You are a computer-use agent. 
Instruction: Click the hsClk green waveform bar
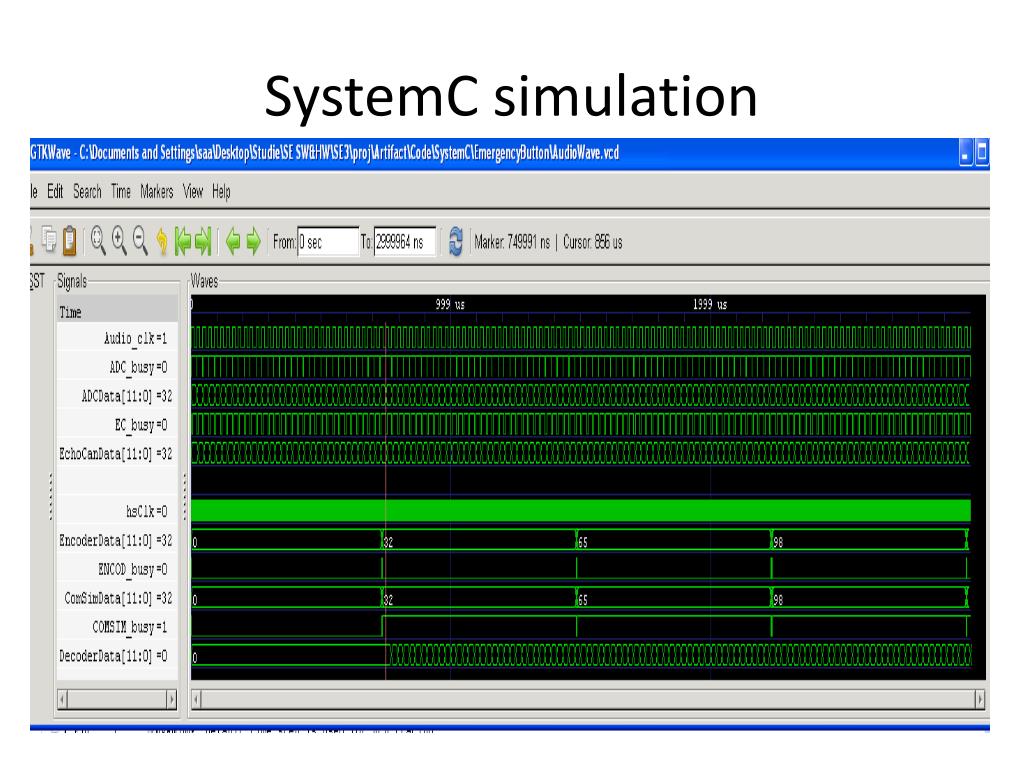581,511
